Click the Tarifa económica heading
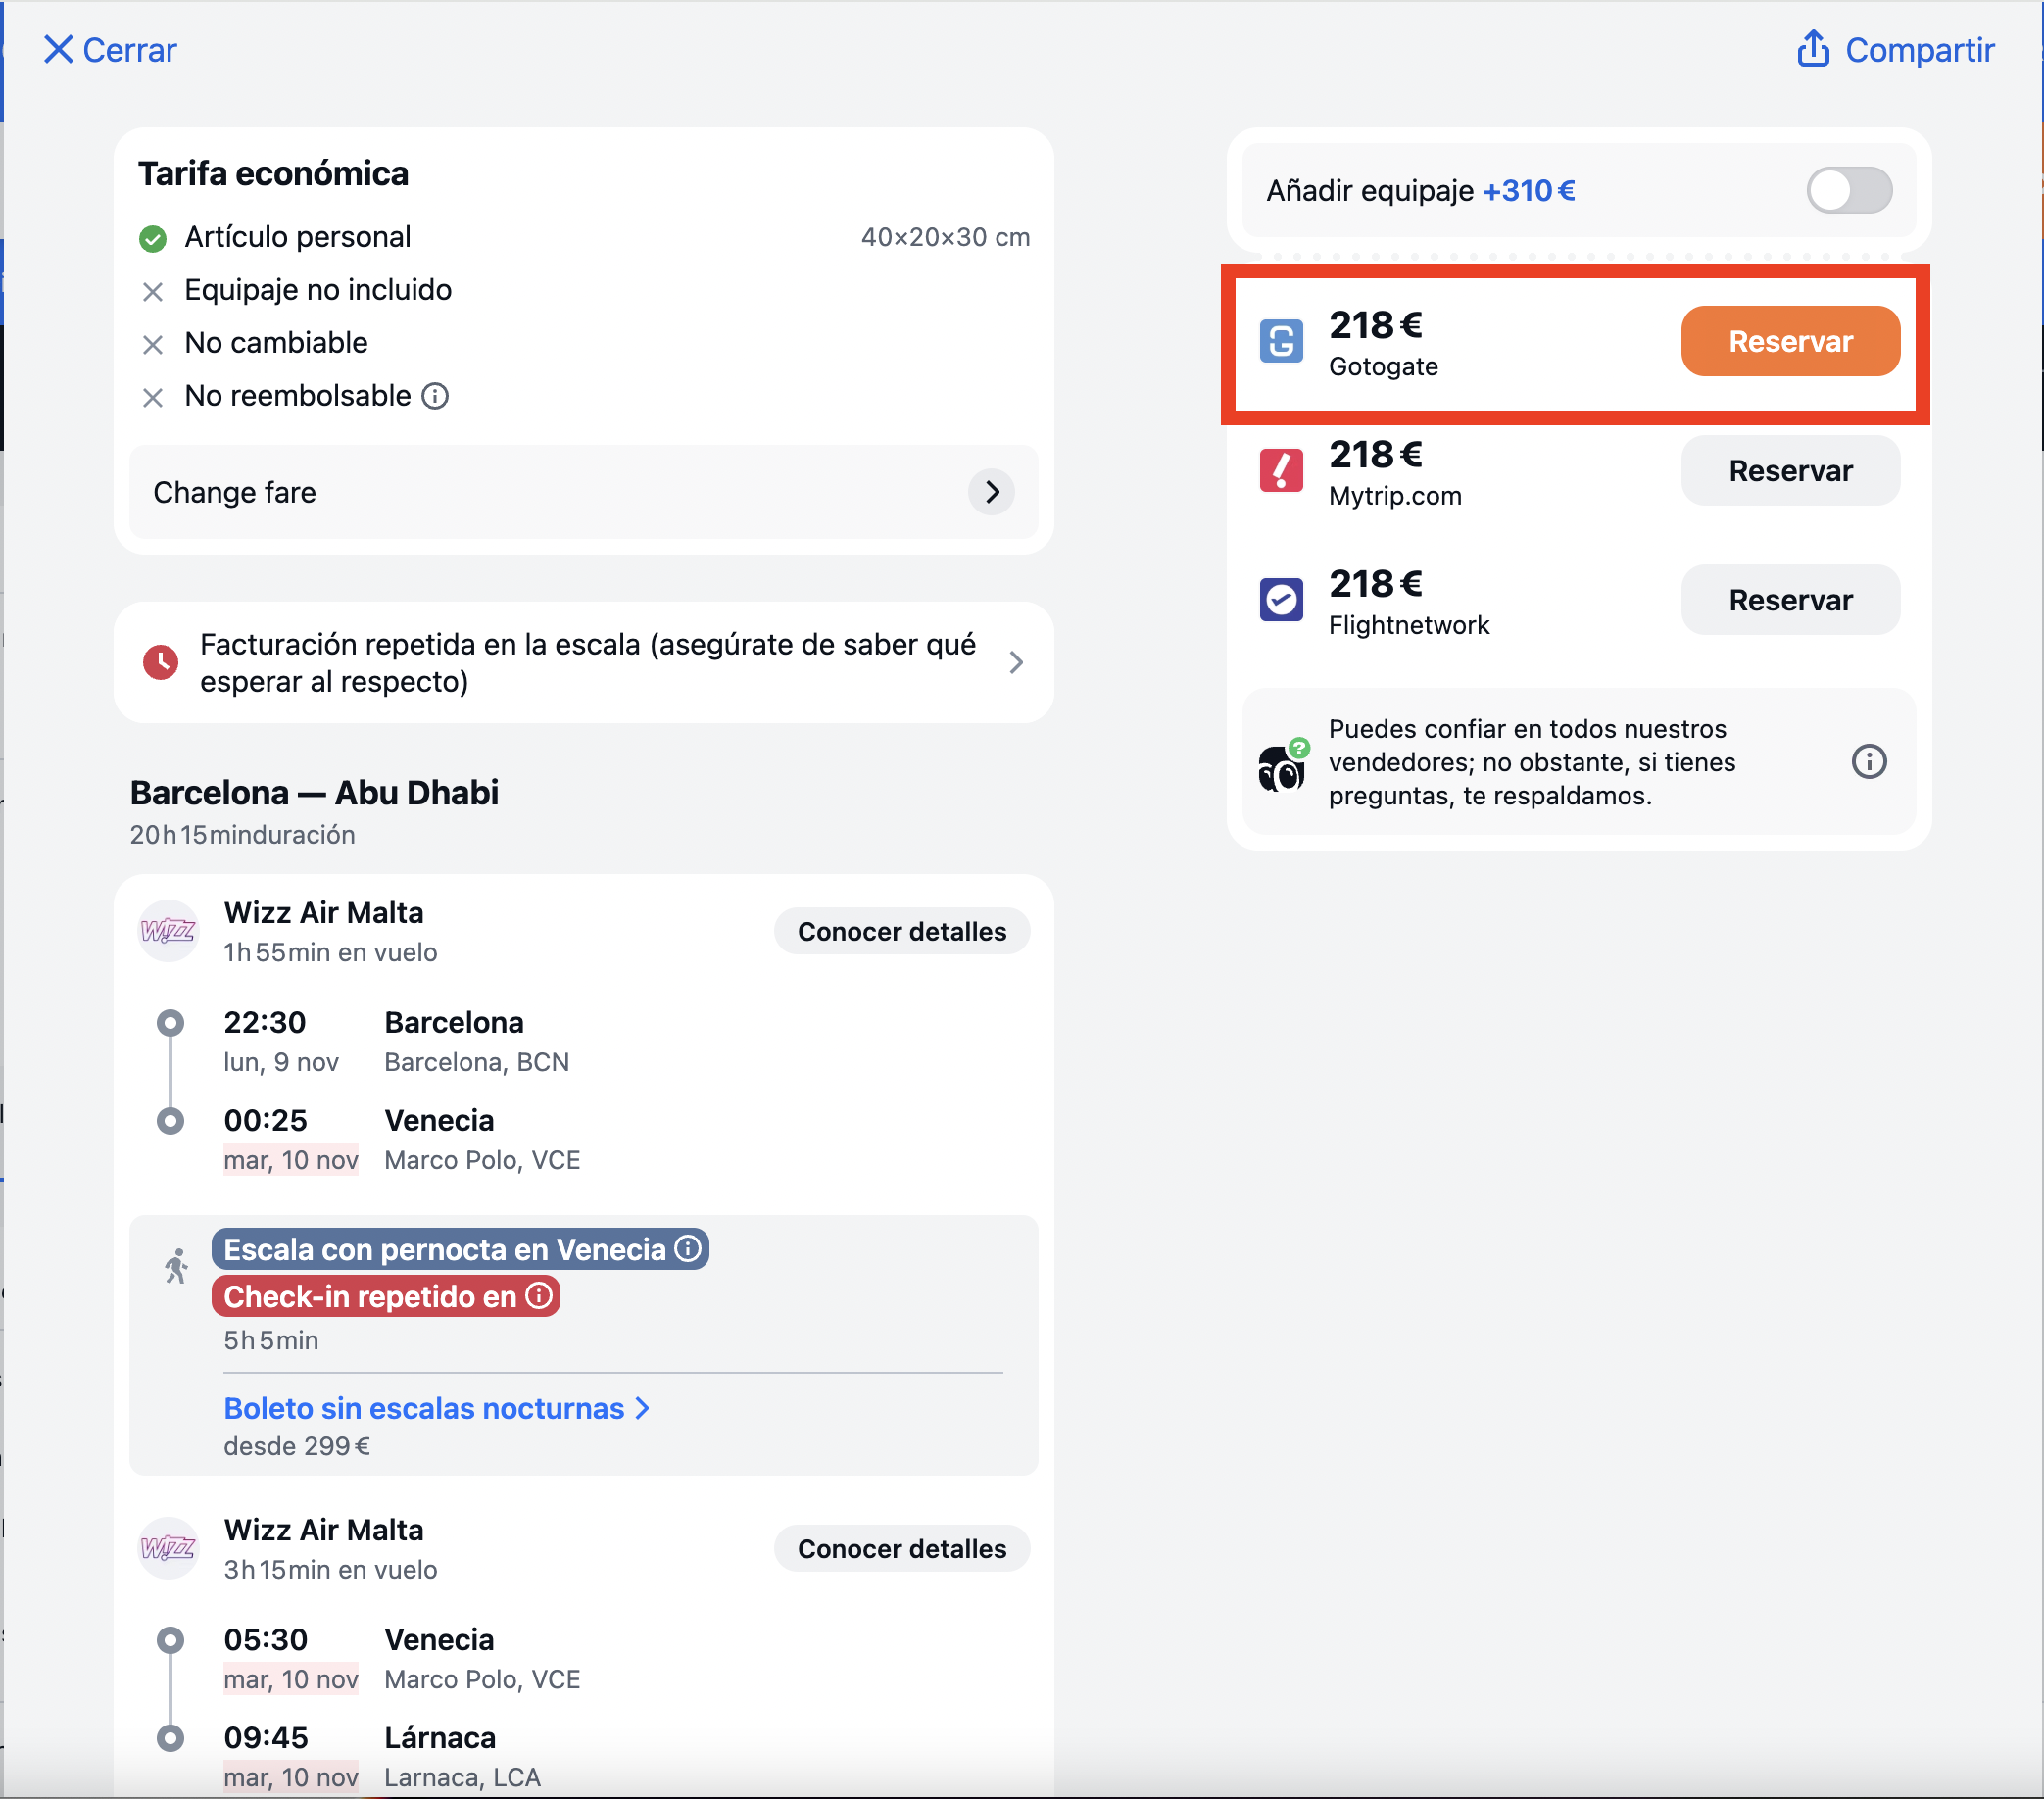 [x=273, y=174]
